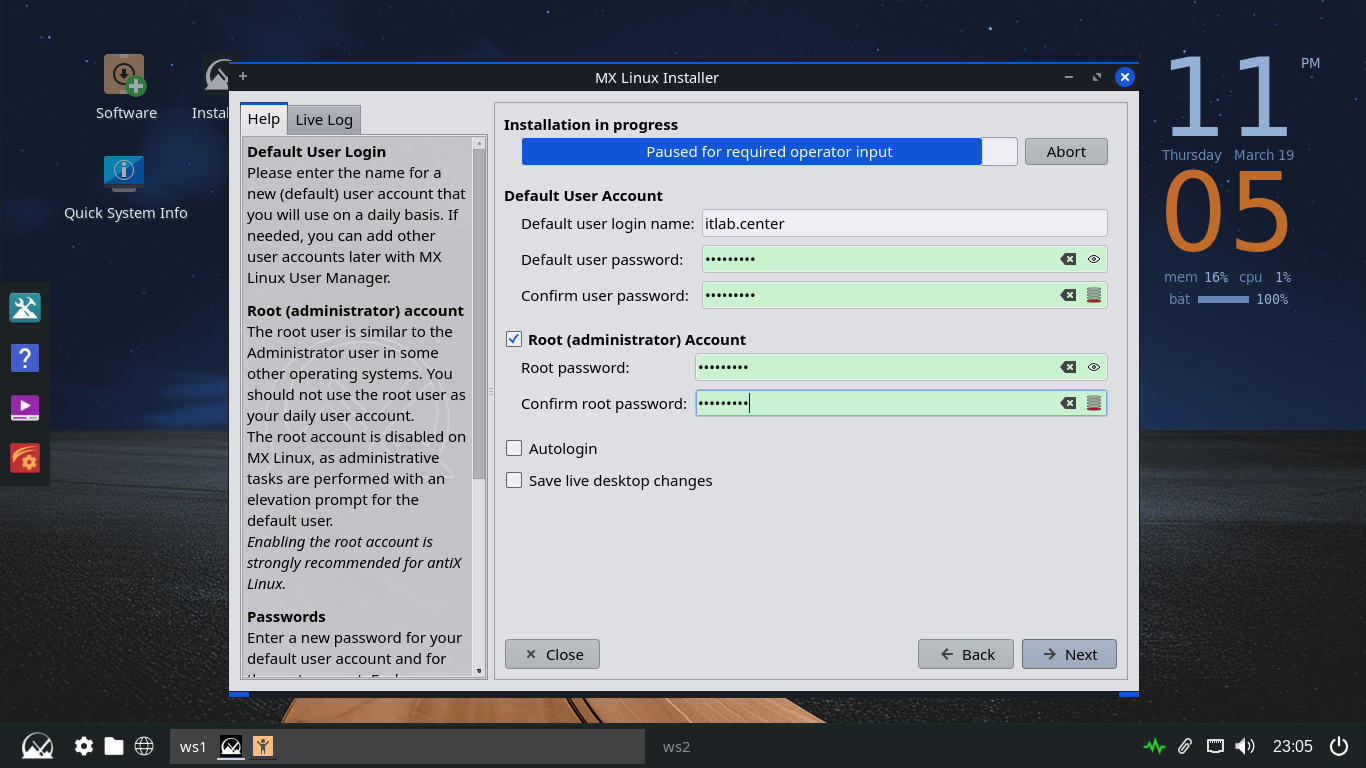1366x768 pixels.
Task: Open the power menu icon
Action: [1339, 746]
